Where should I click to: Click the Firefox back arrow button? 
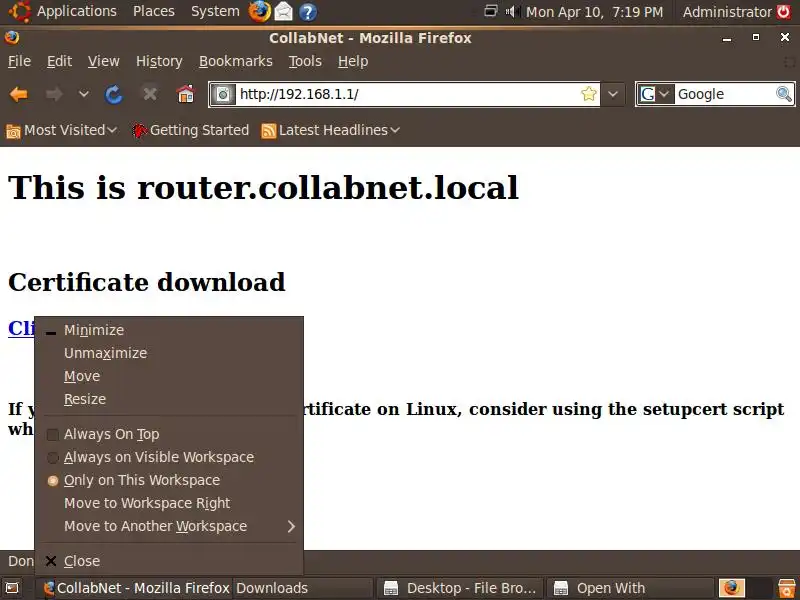19,94
